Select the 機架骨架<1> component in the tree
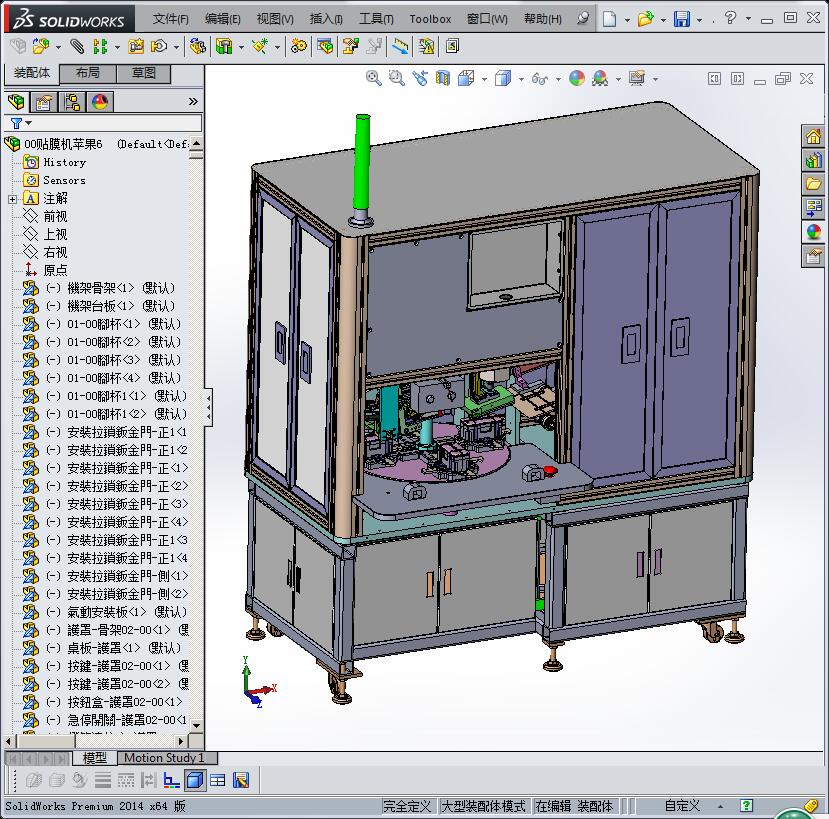The height and width of the screenshot is (819, 829). click(x=100, y=288)
